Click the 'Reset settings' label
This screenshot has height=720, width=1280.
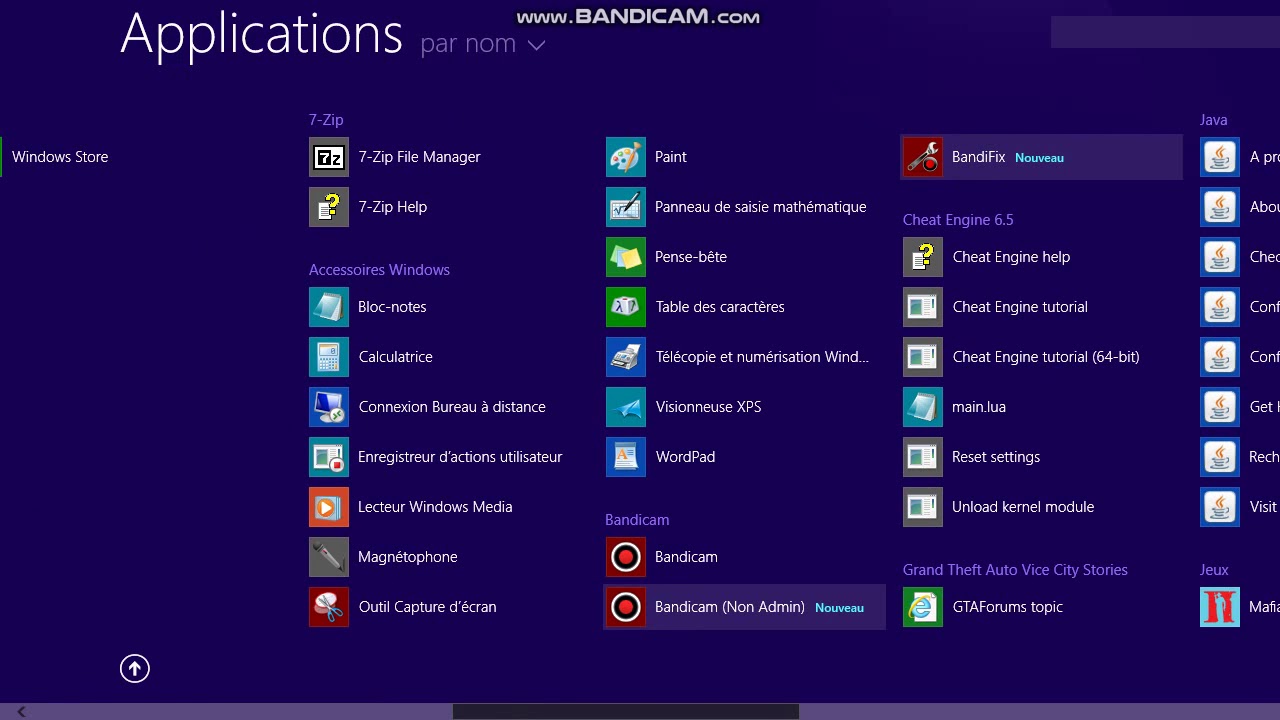point(996,457)
